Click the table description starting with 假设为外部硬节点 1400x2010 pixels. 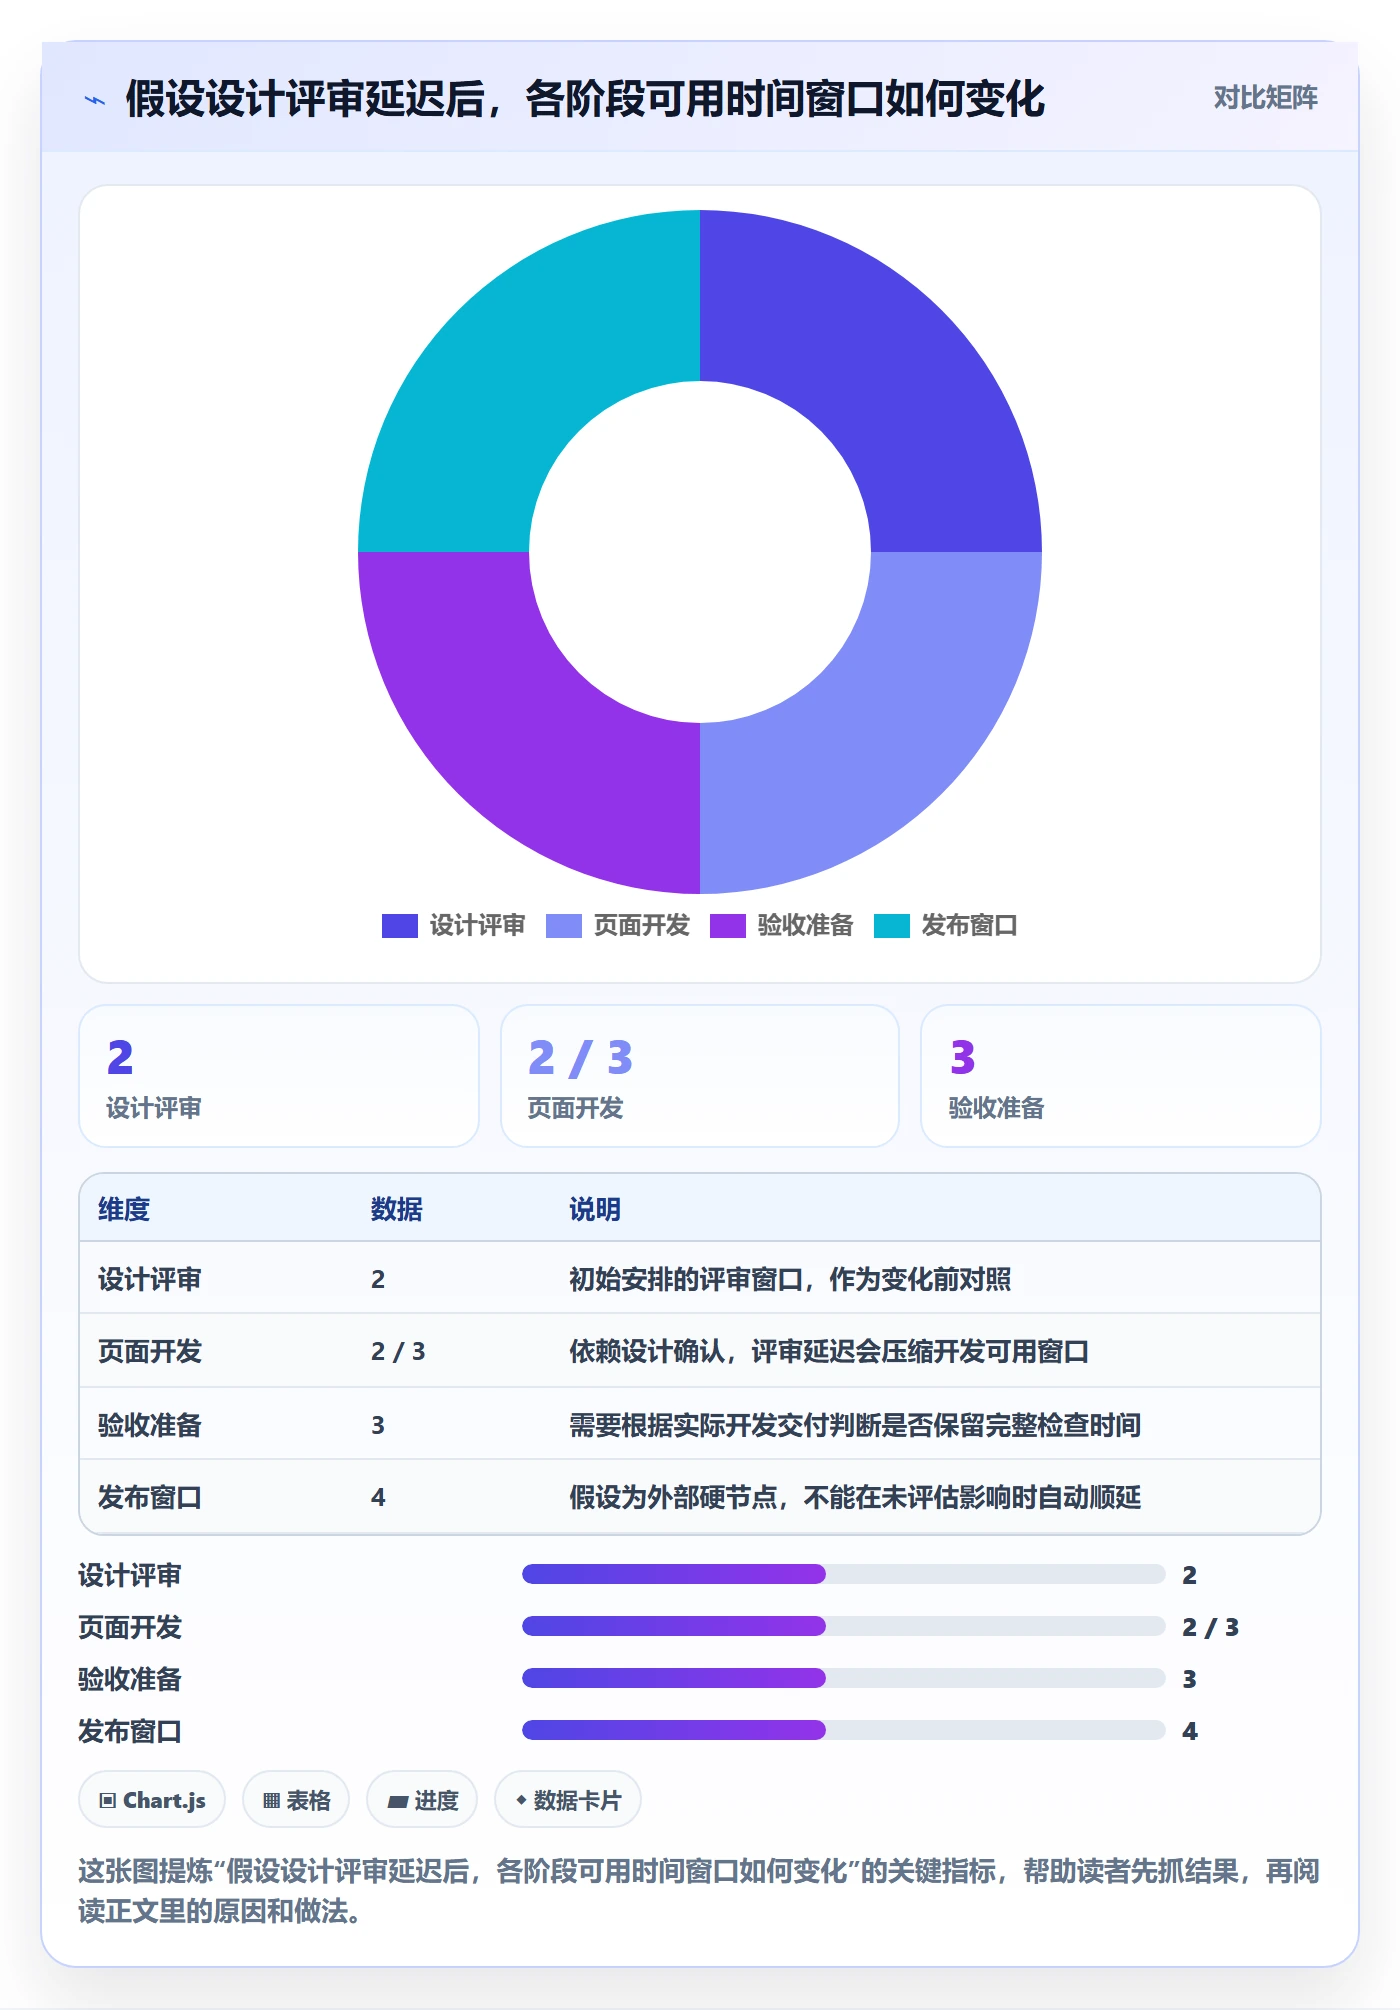pos(855,1497)
